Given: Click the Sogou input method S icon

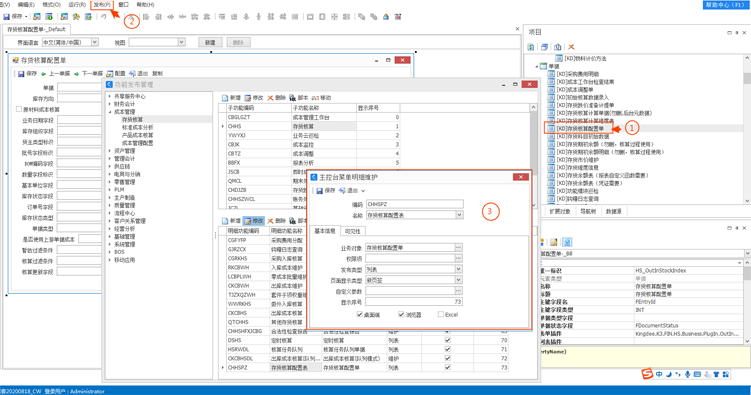Looking at the screenshot, I should point(647,373).
